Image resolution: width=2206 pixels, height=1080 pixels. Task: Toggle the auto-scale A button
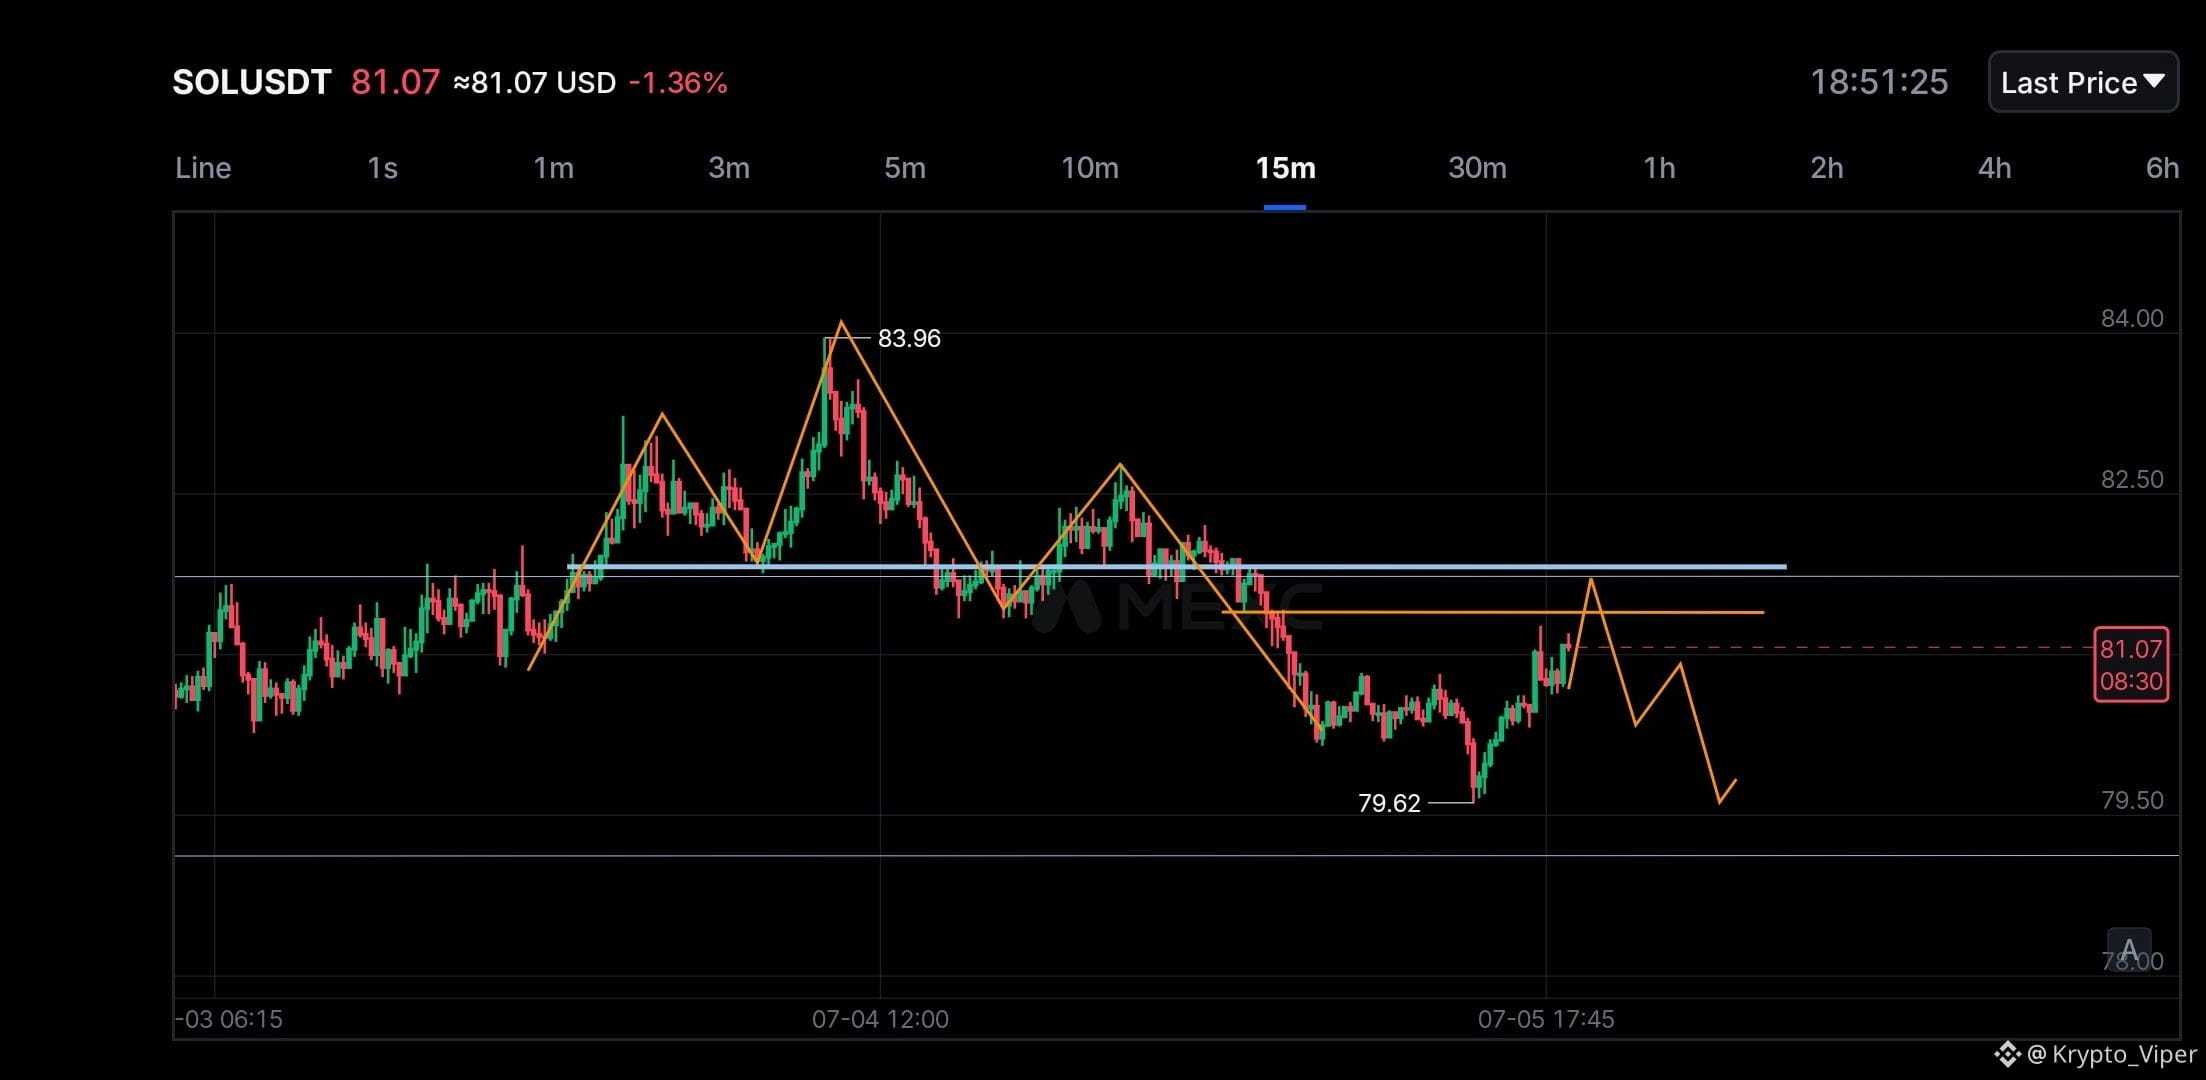2129,951
